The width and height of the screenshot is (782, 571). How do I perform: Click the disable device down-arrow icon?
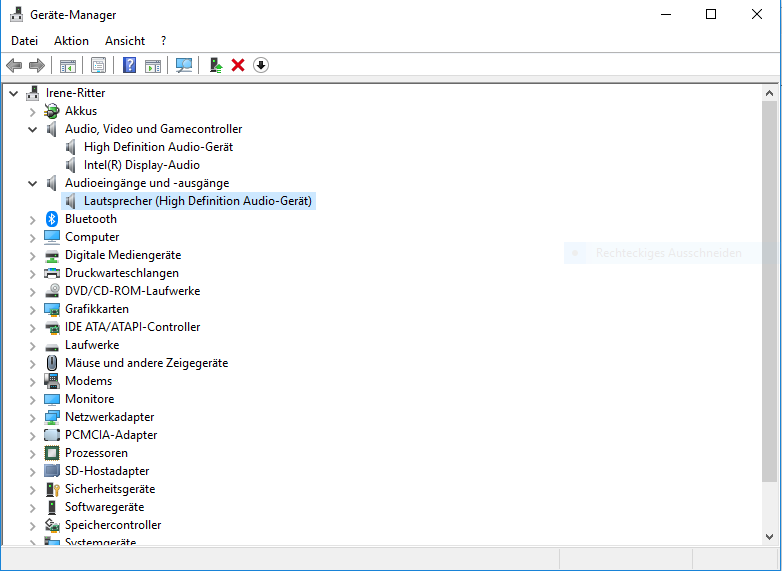[261, 65]
